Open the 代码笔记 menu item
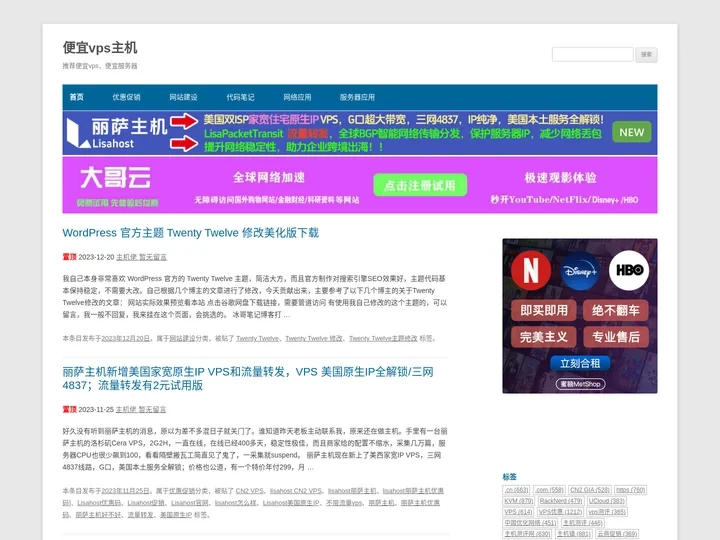The height and width of the screenshot is (540, 720). coord(240,97)
